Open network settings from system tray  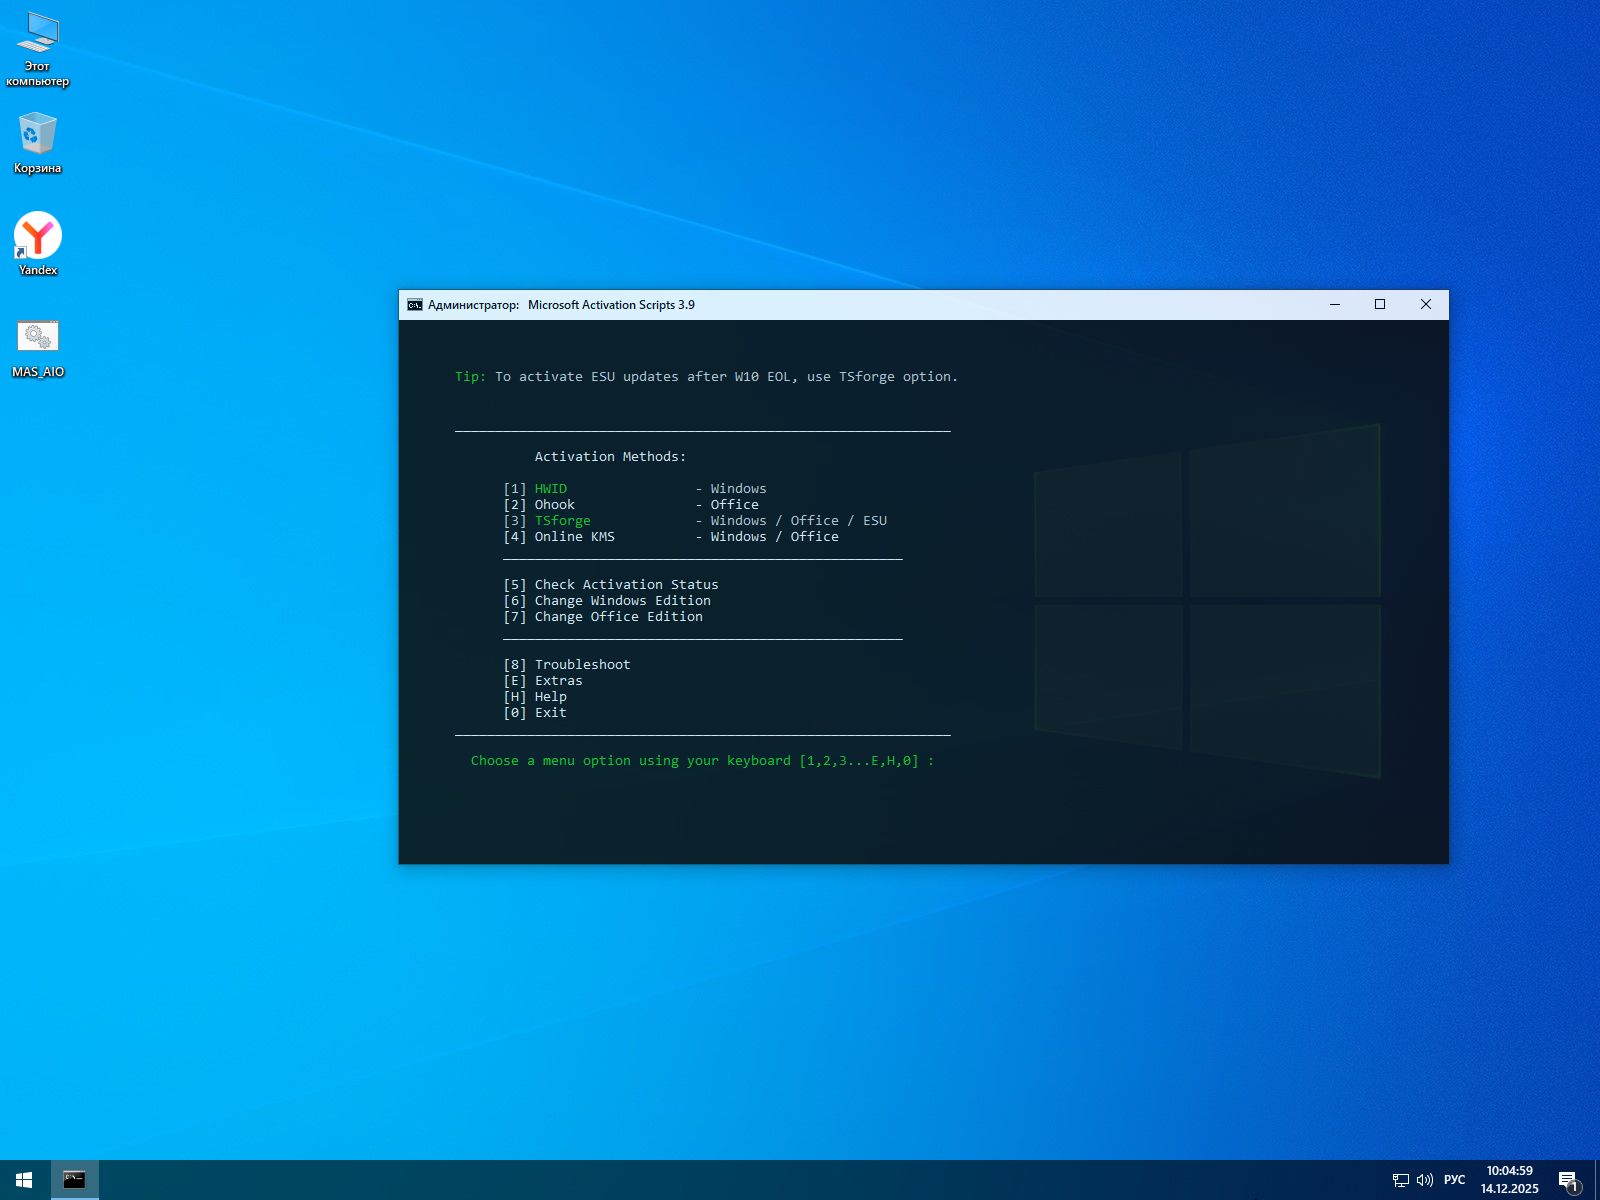tap(1400, 1180)
